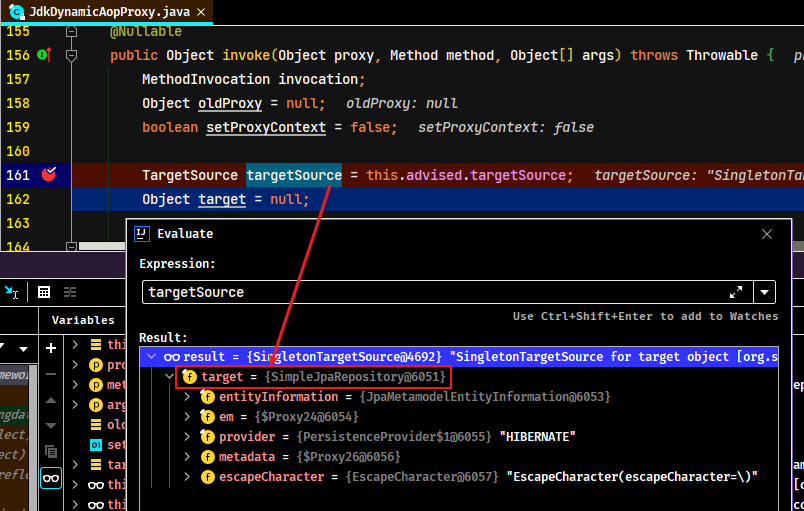
Task: Collapse the result SingletonTargetSource node
Action: tap(151, 356)
